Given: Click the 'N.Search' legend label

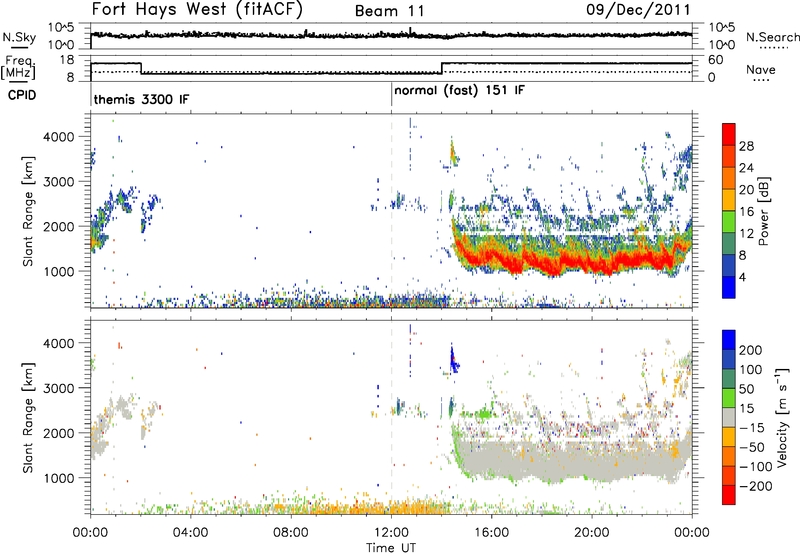Looking at the screenshot, I should point(772,37).
